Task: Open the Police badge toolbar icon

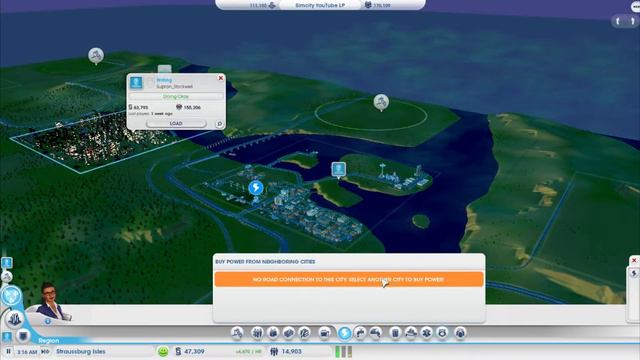Action: 442,333
